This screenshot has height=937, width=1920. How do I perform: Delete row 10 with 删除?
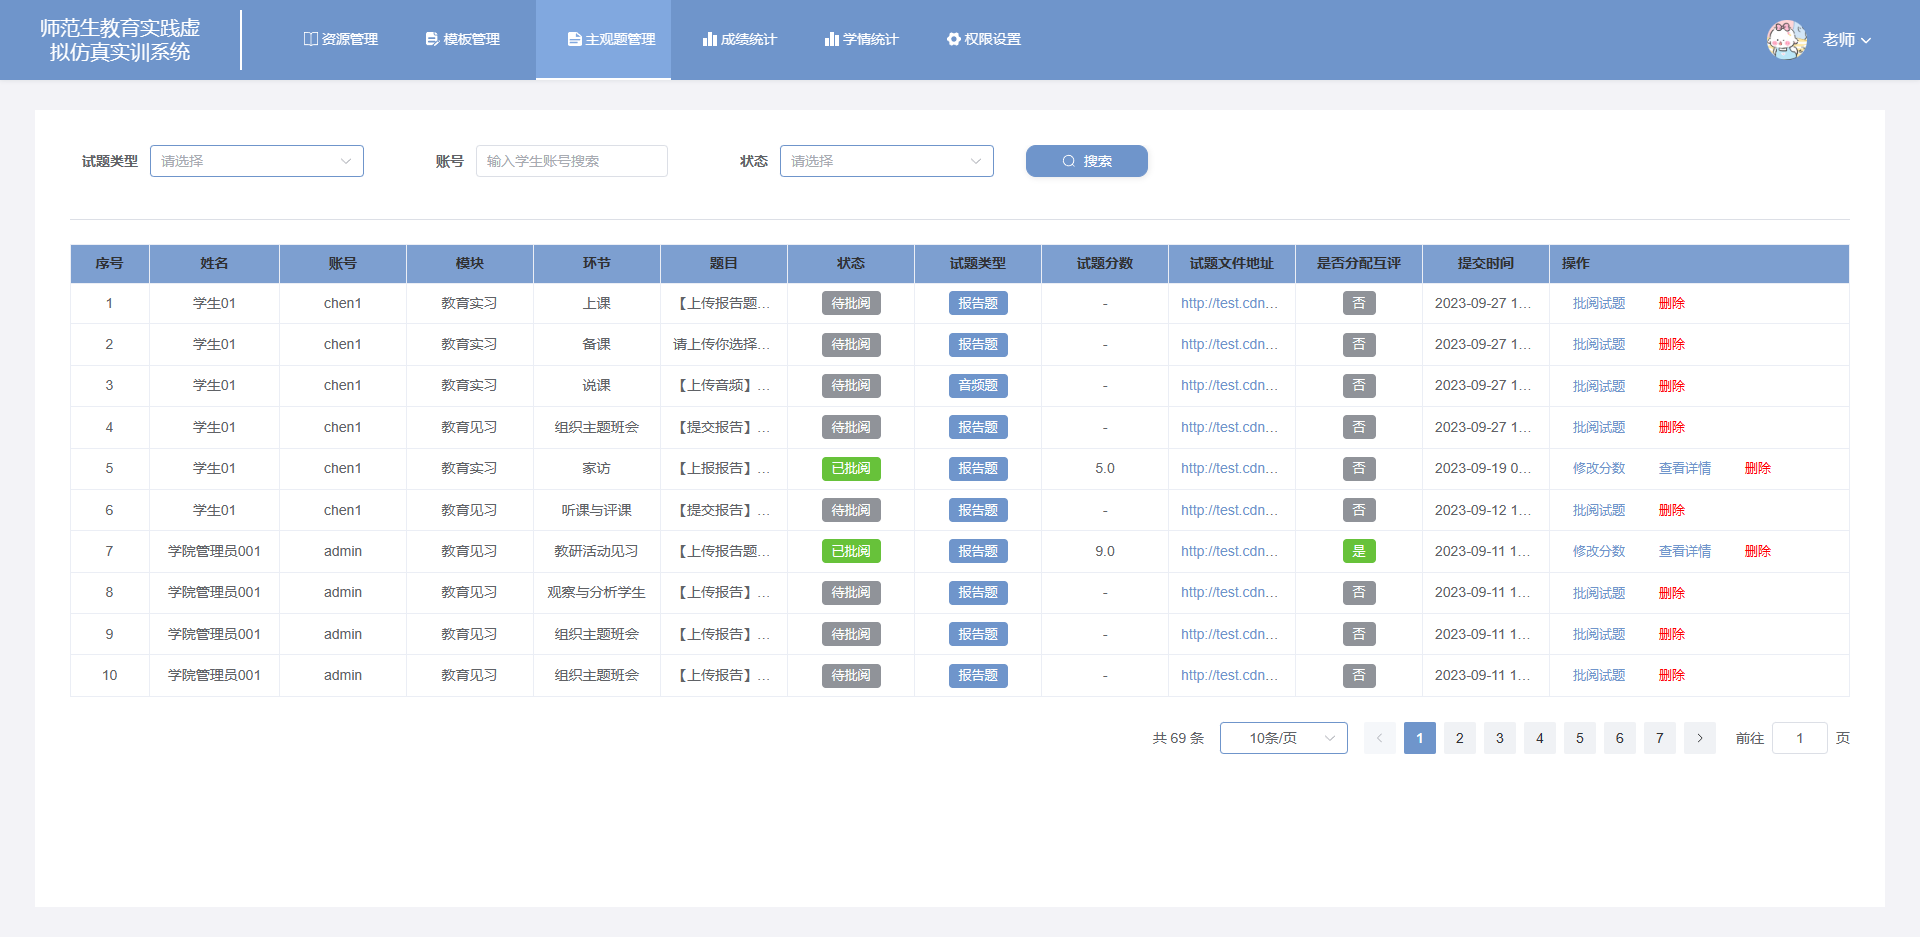[1672, 675]
